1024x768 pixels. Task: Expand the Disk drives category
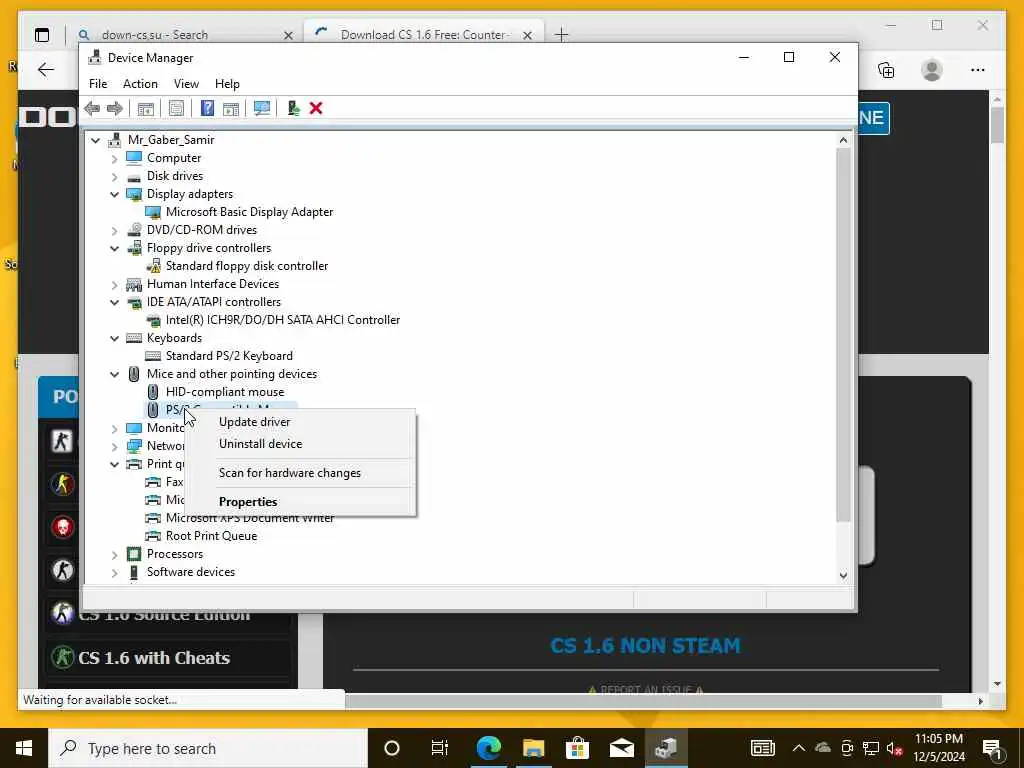114,176
